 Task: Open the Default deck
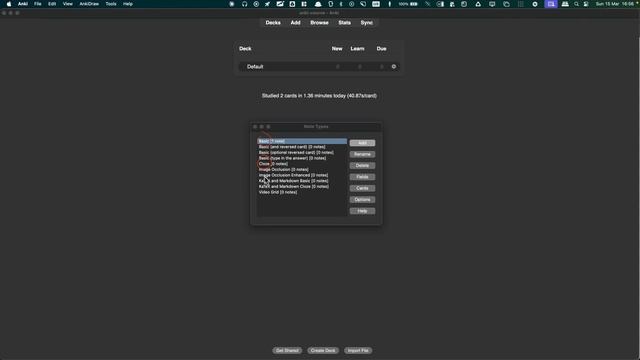pos(255,67)
